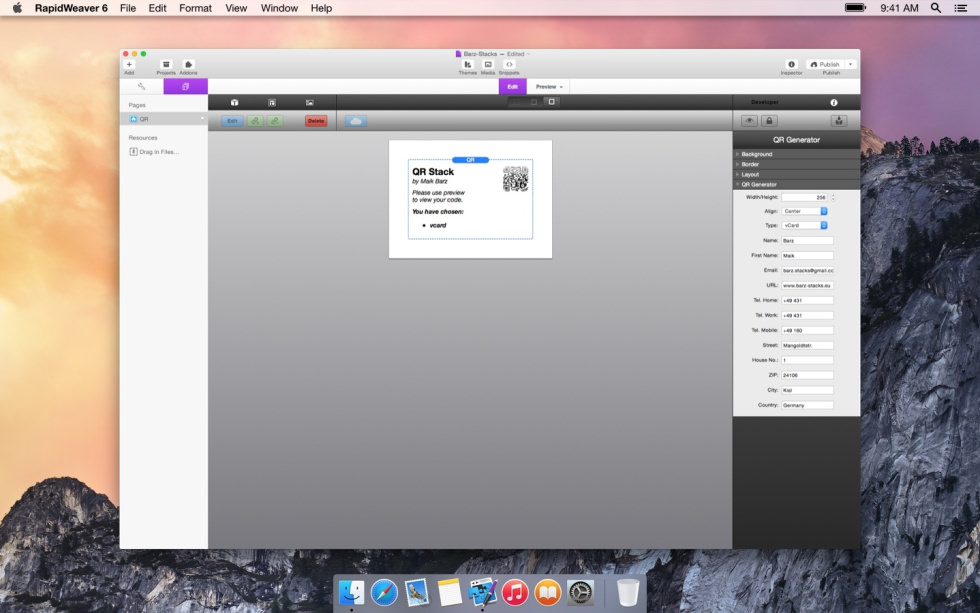Click the City input field
Screen dimensions: 980x613
[x=807, y=390]
